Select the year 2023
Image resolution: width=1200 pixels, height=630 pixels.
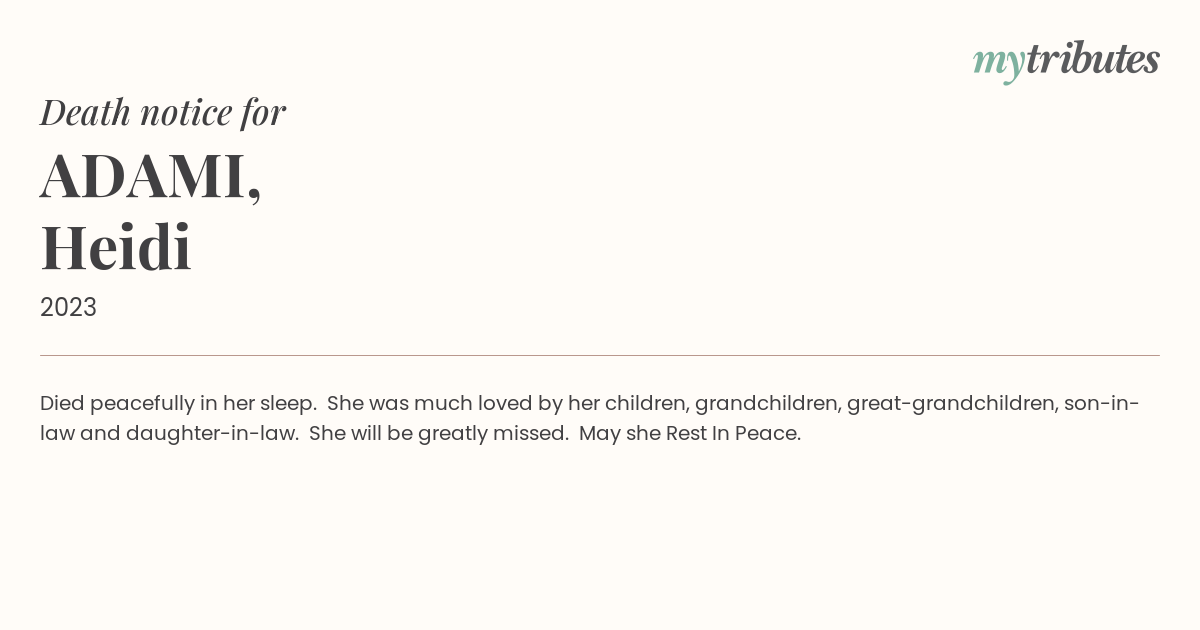tap(68, 307)
